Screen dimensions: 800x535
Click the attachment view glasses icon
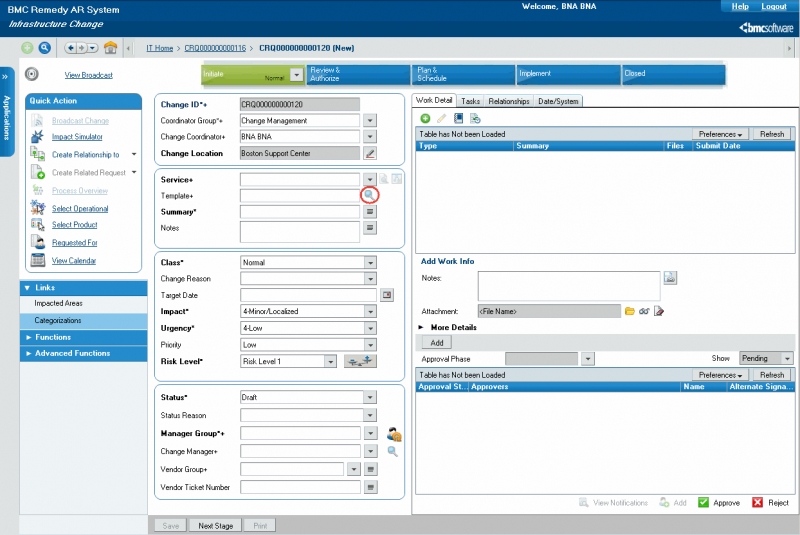(644, 311)
